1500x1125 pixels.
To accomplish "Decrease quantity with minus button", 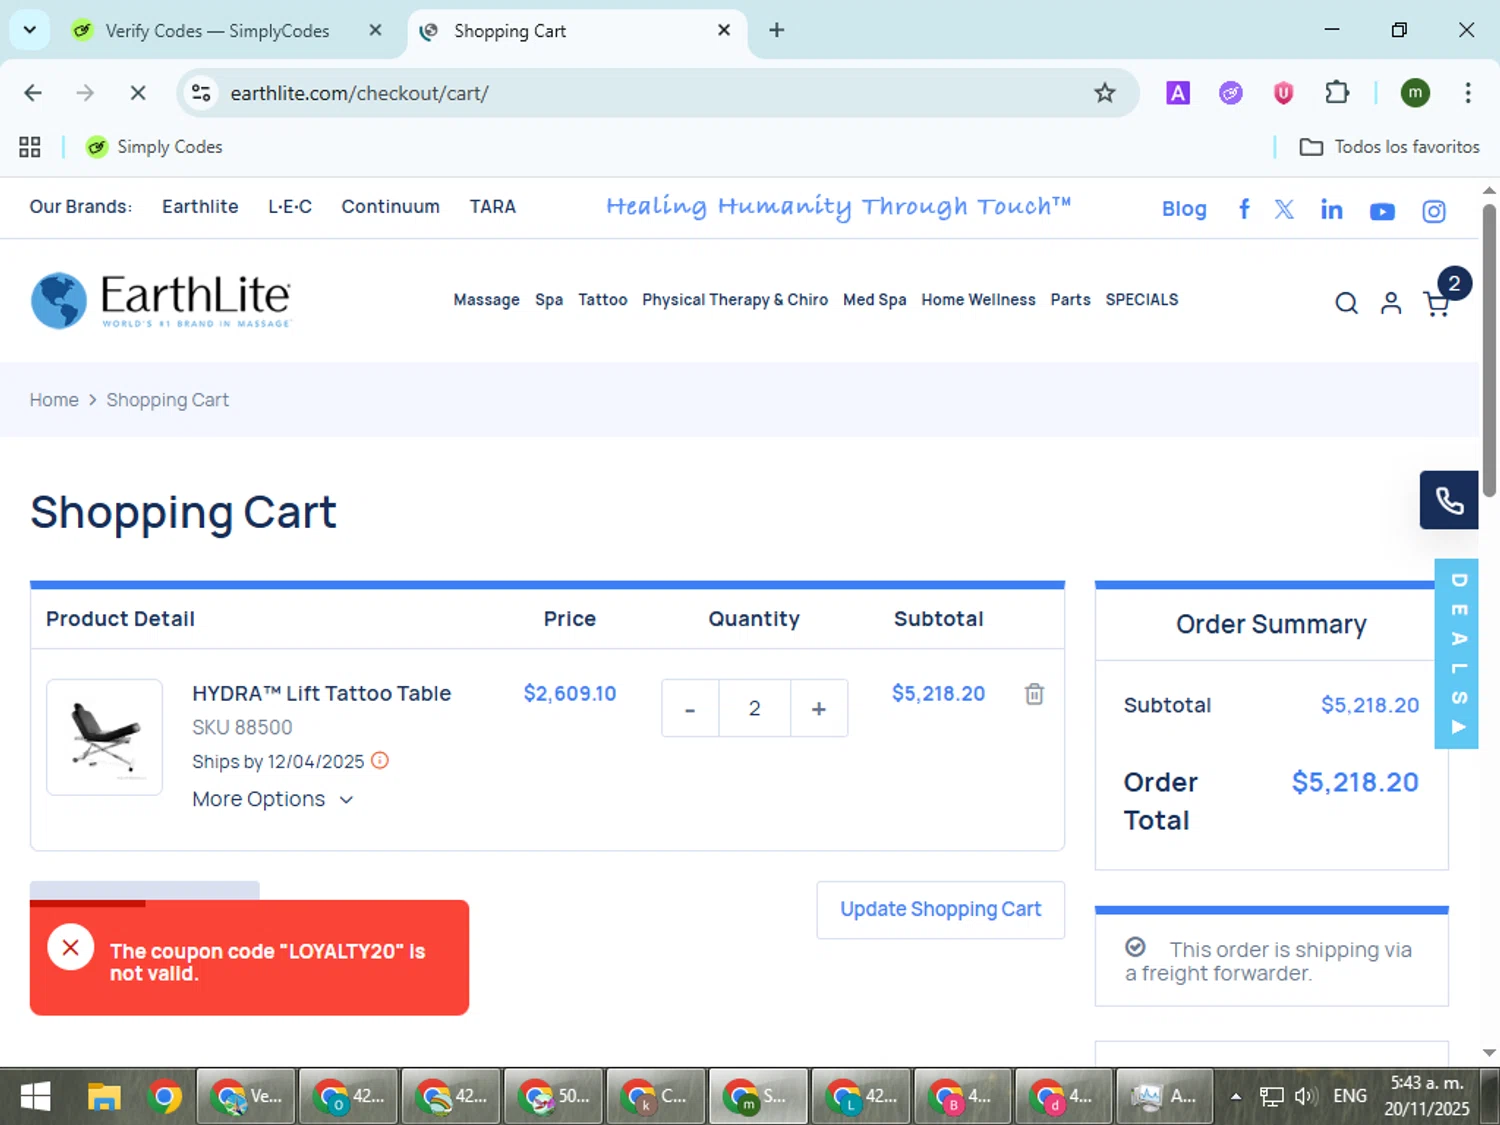I will [690, 708].
